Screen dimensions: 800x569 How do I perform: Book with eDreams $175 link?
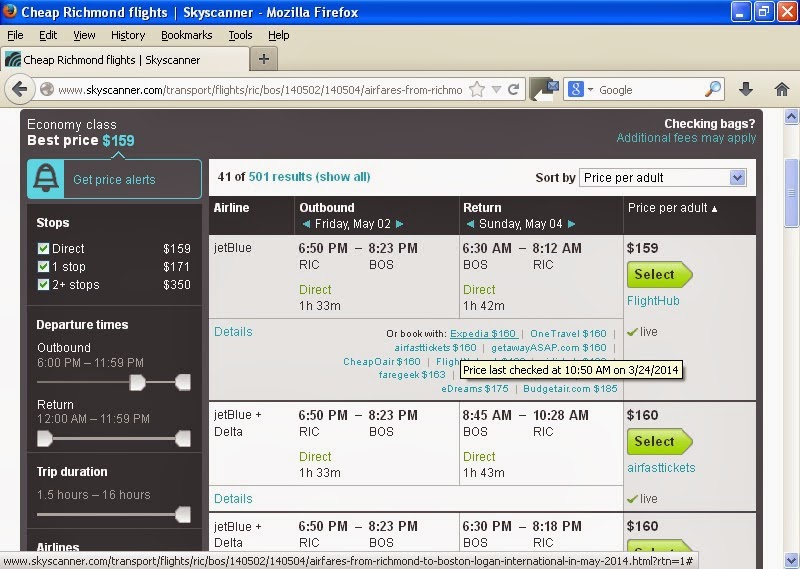[474, 388]
